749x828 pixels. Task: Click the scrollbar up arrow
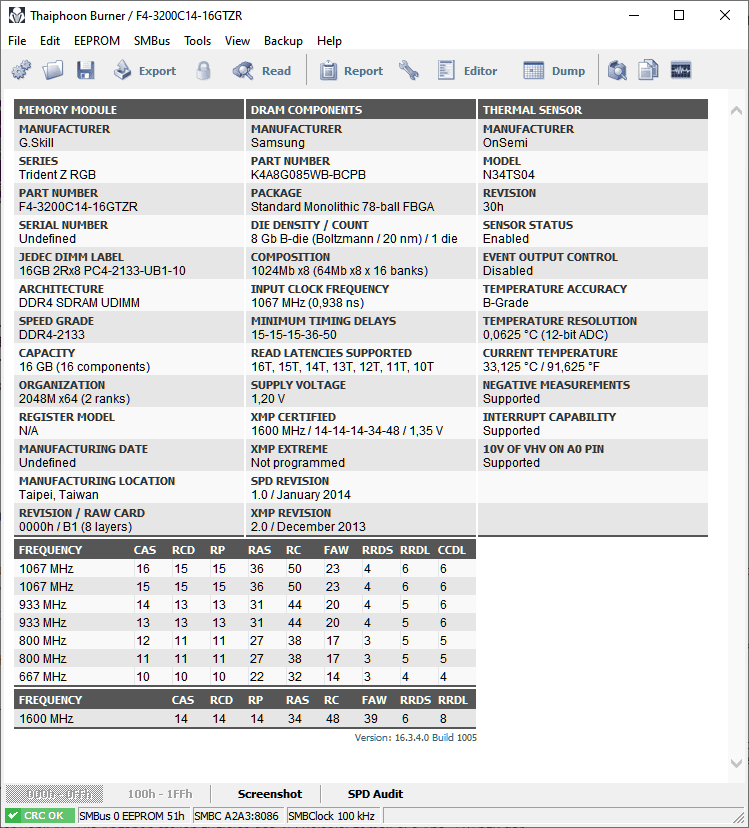[736, 110]
